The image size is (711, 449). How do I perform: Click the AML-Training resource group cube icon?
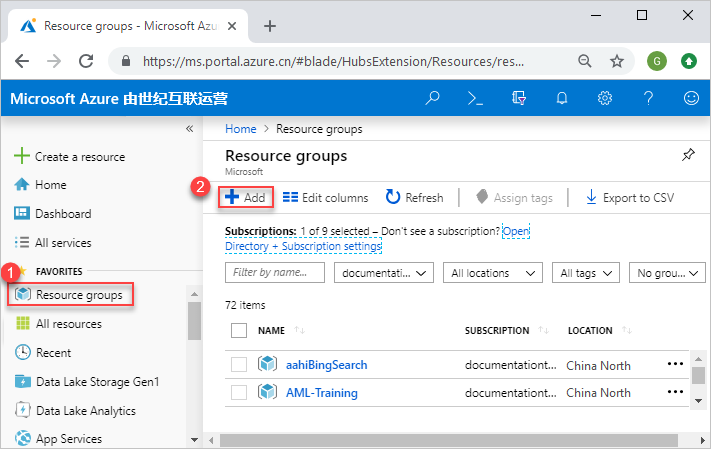268,392
